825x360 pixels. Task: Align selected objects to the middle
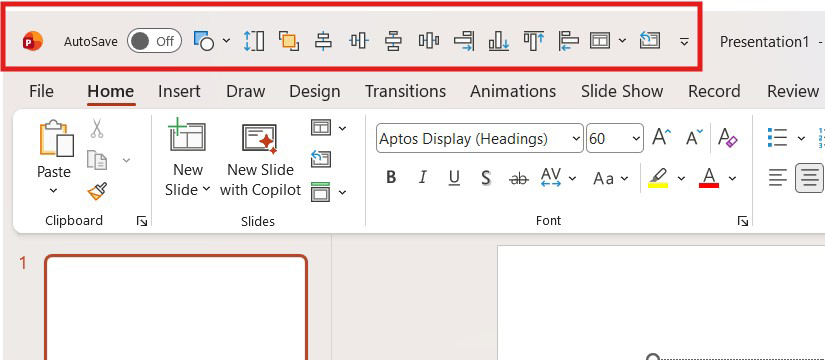click(x=359, y=41)
